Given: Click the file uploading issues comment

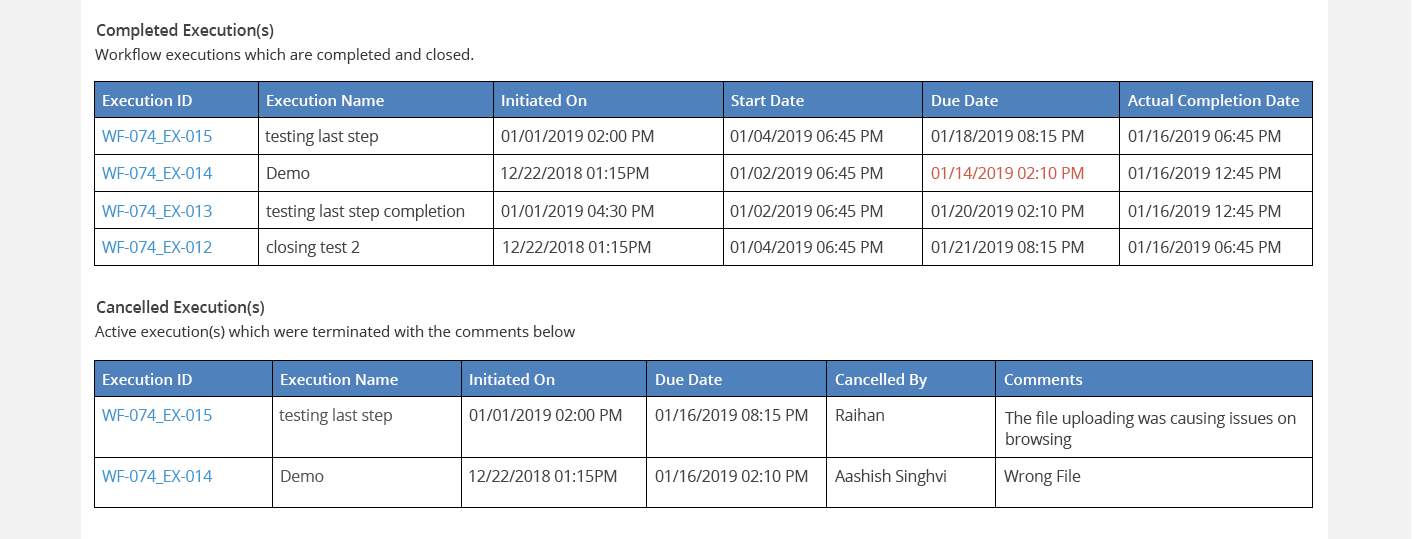Looking at the screenshot, I should [x=1150, y=428].
